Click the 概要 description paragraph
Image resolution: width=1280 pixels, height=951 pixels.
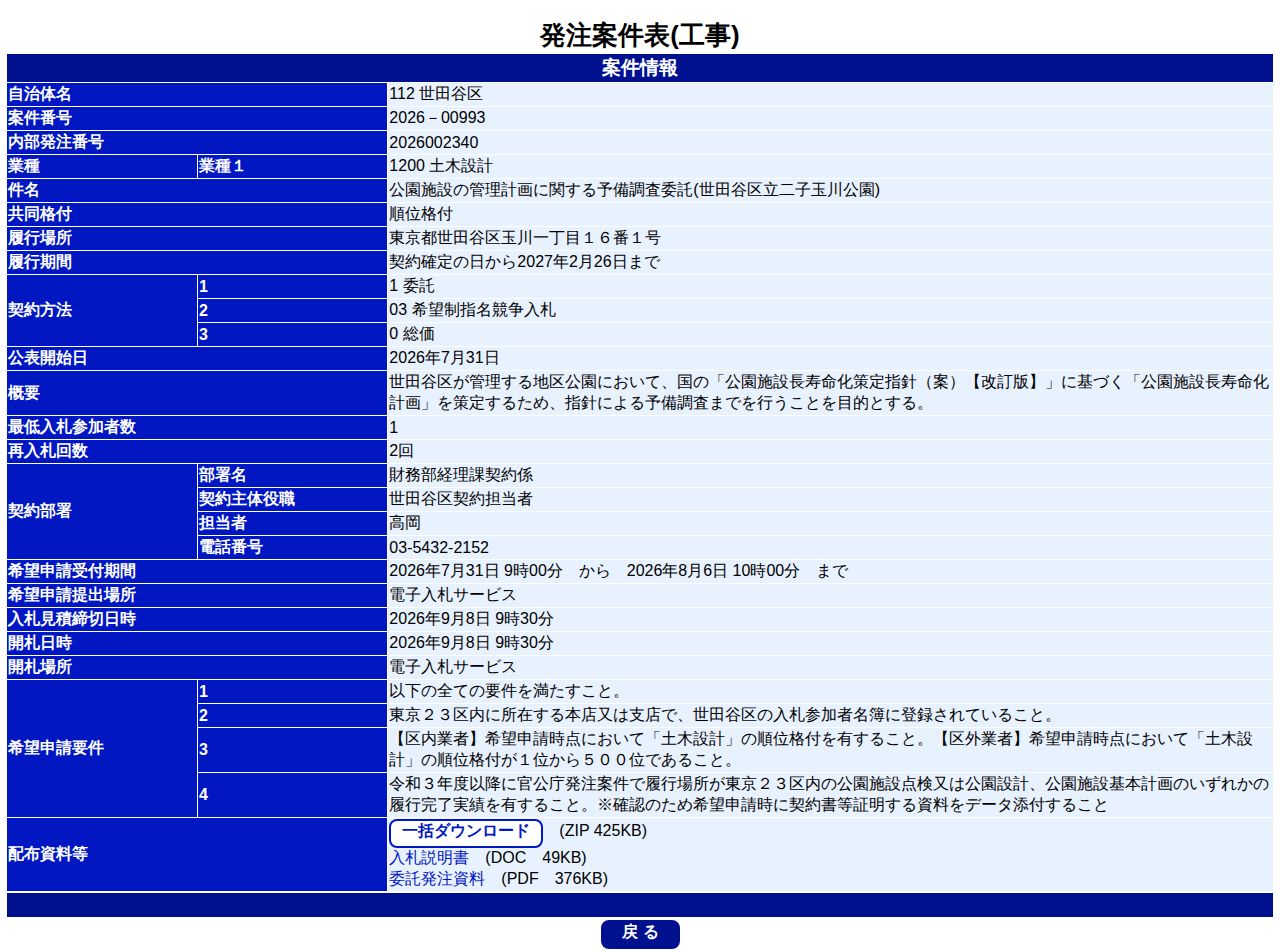pos(829,393)
